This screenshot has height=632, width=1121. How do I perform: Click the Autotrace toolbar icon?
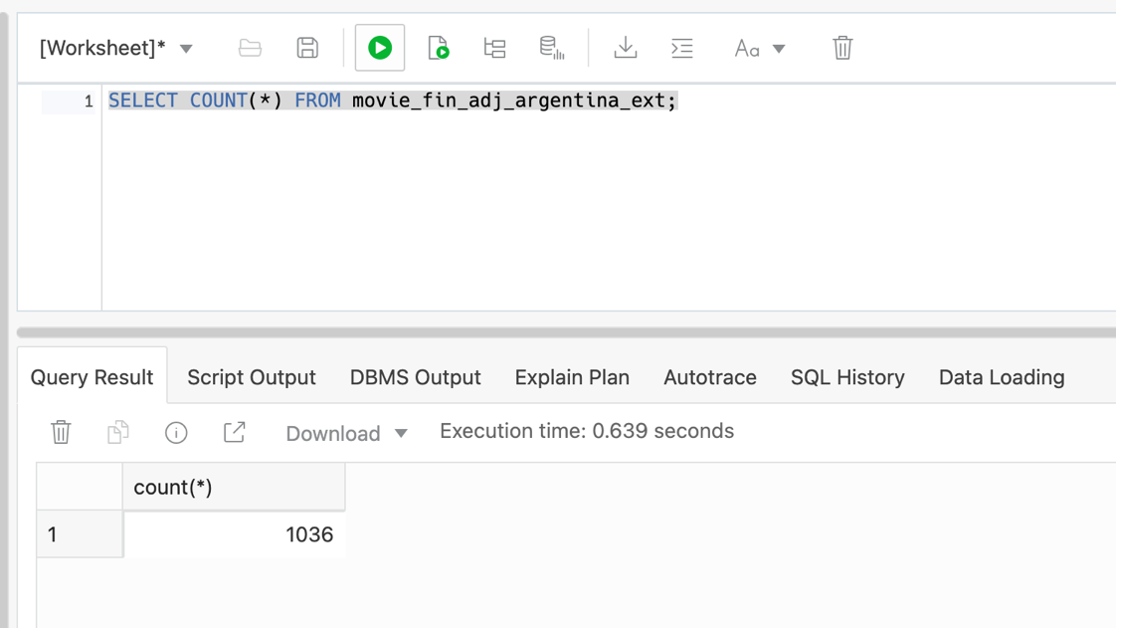(x=551, y=48)
